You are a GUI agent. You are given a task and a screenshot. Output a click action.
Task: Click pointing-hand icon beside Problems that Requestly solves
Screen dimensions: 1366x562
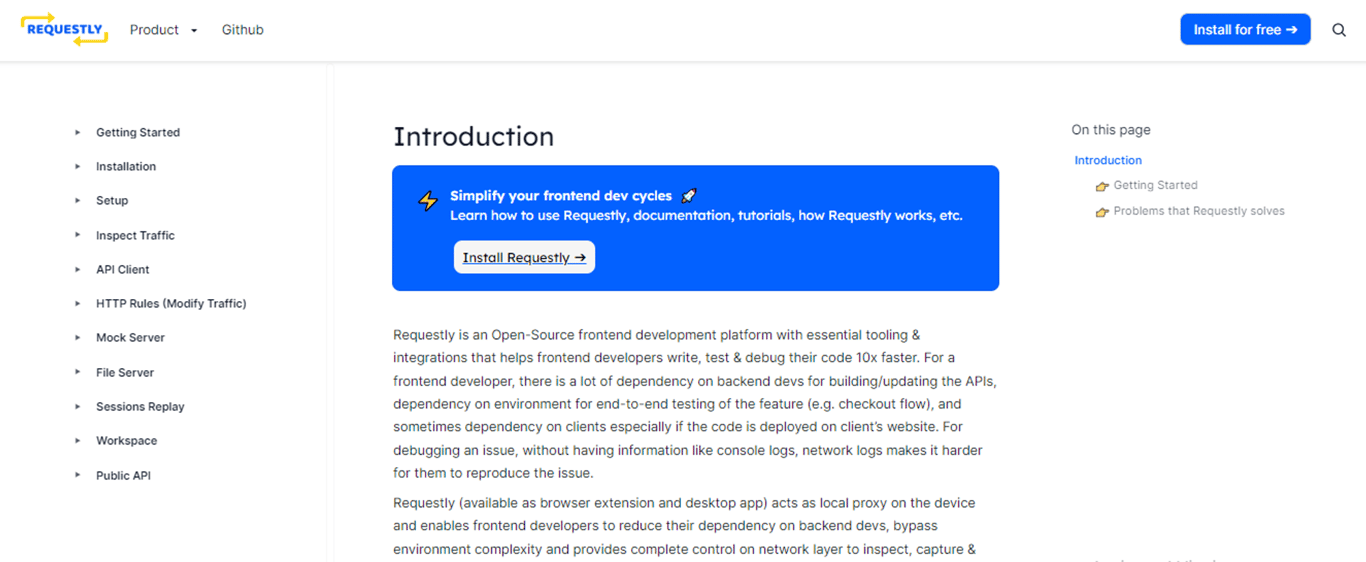click(1102, 212)
